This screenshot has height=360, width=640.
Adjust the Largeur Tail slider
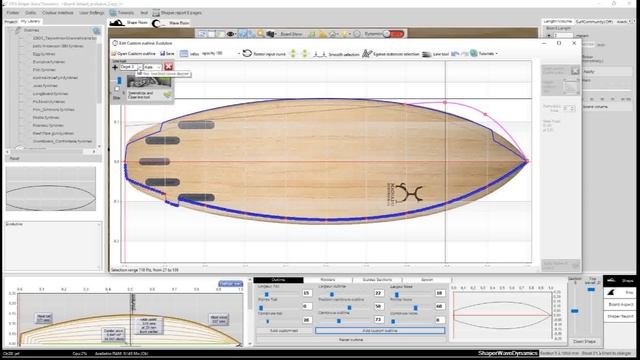tap(267, 294)
